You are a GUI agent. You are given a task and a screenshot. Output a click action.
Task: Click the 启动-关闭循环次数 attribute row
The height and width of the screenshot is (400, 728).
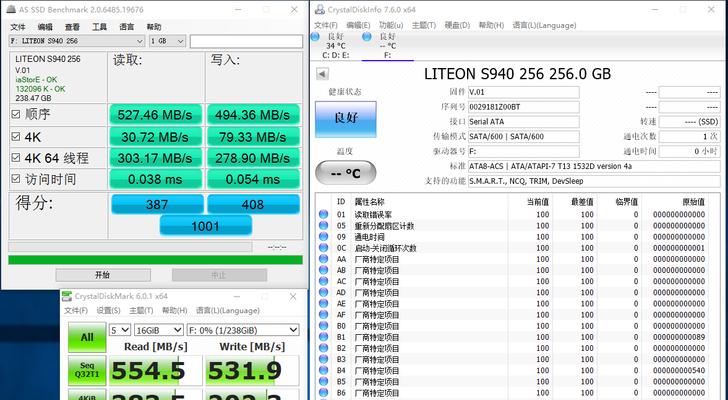pos(512,248)
